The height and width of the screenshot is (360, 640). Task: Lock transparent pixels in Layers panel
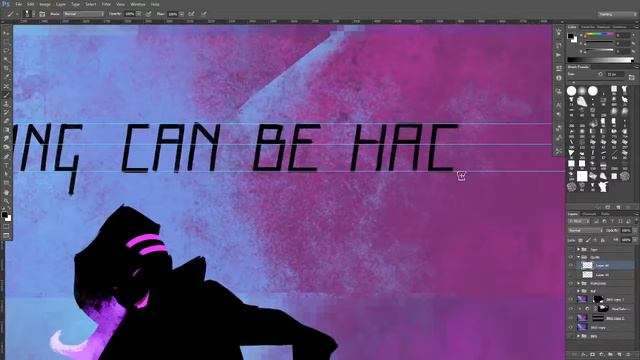coord(580,240)
